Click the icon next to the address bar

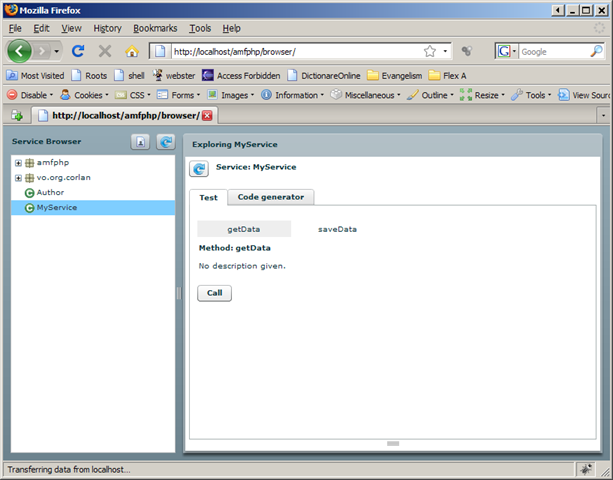coord(466,51)
